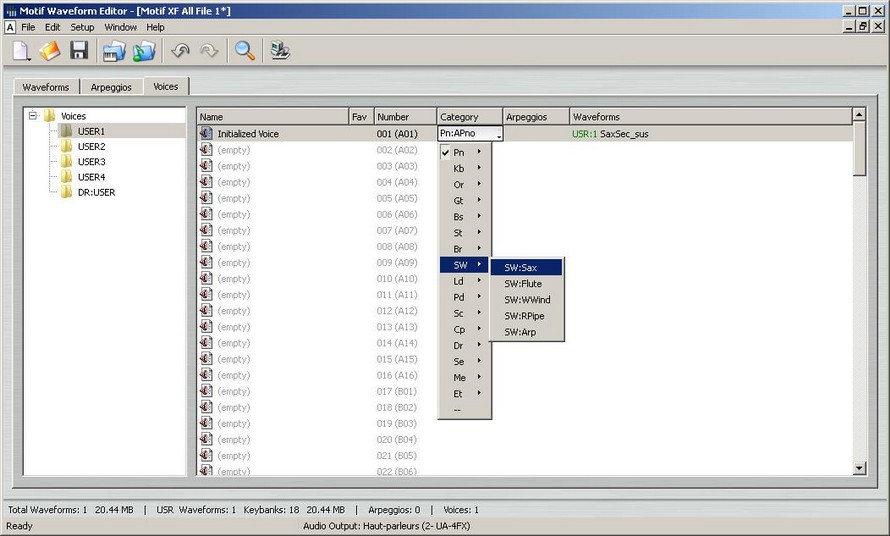890x536 pixels.
Task: Select the Initialized Voice row
Action: (x=248, y=134)
